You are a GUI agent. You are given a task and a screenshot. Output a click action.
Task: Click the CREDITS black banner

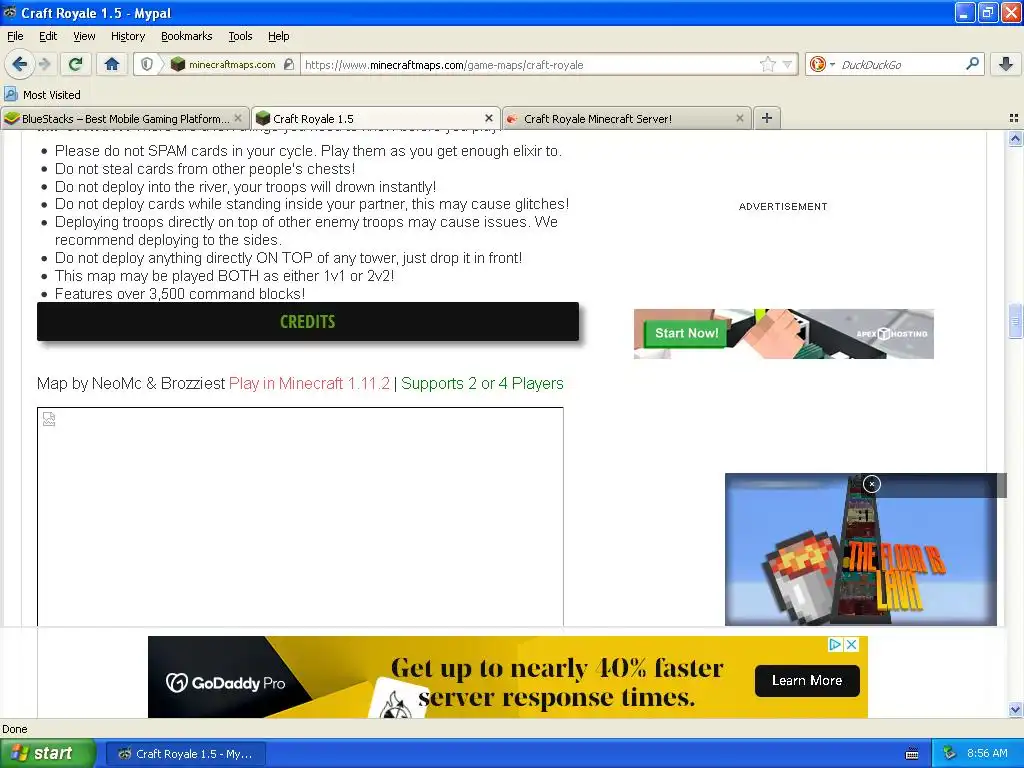(x=308, y=321)
